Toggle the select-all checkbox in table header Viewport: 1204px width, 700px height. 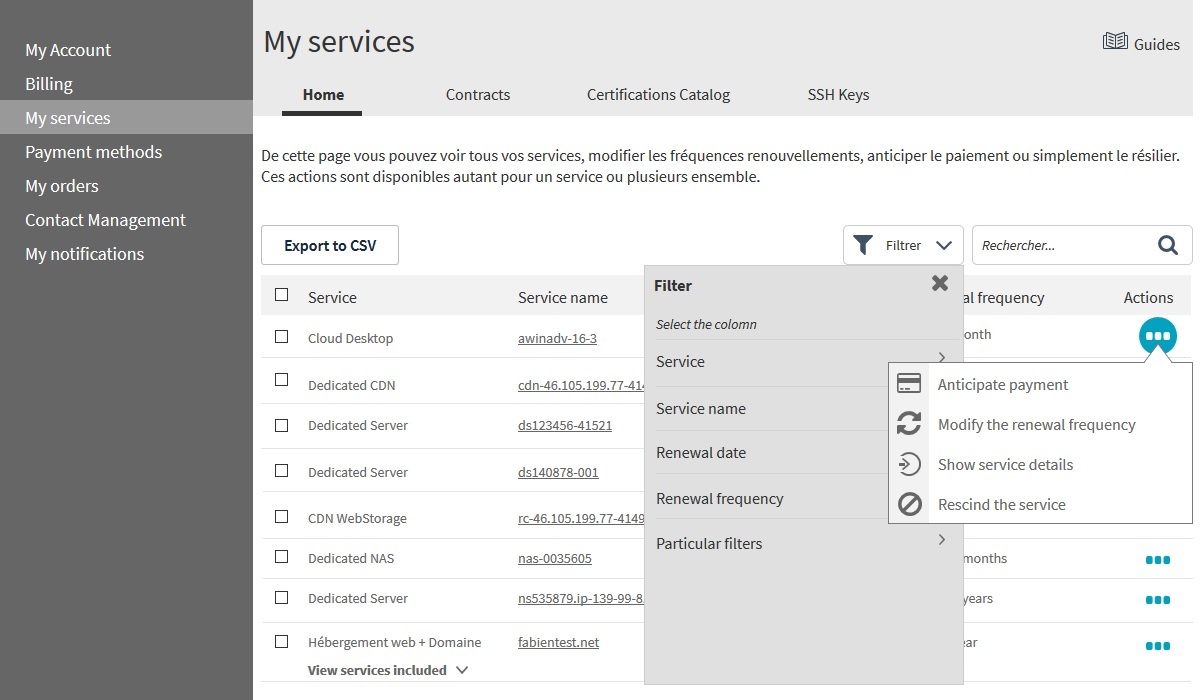pyautogui.click(x=282, y=295)
